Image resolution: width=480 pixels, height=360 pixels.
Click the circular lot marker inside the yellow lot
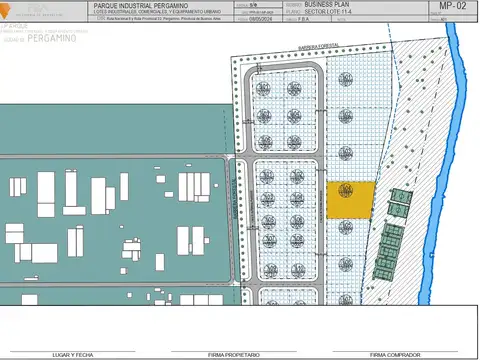[x=345, y=190]
